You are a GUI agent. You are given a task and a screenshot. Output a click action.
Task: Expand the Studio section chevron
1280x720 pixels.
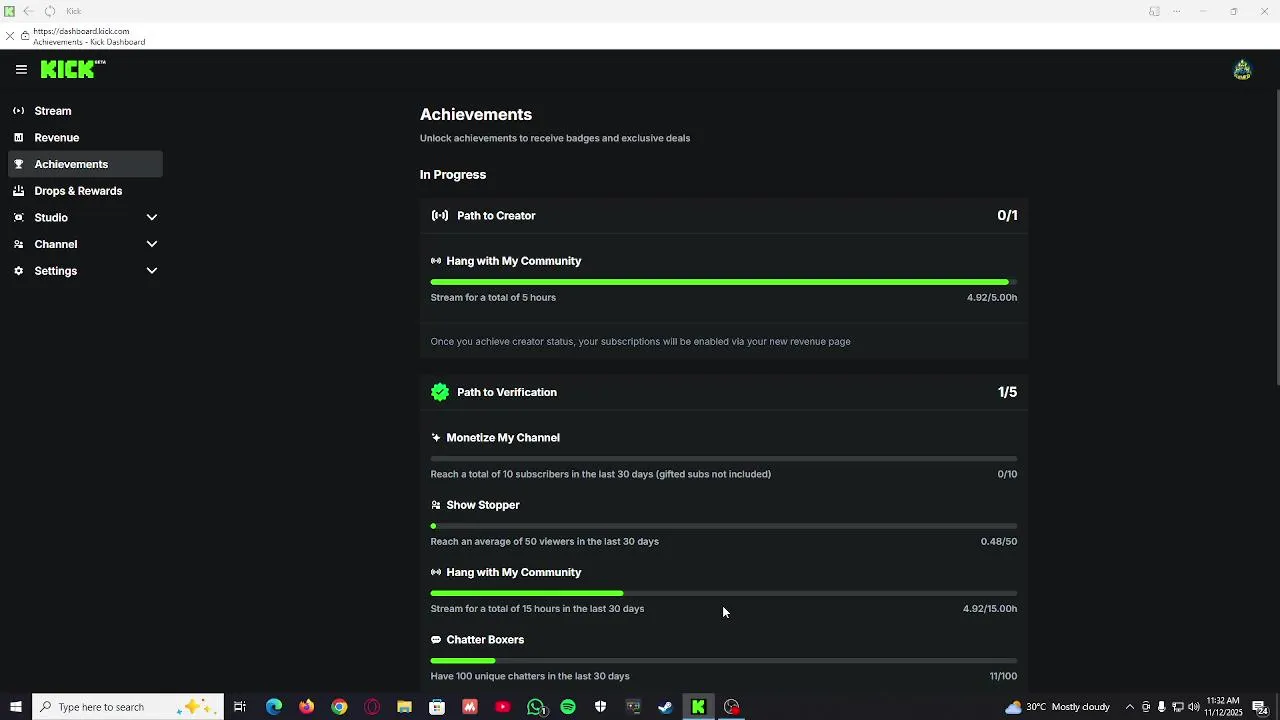[152, 217]
